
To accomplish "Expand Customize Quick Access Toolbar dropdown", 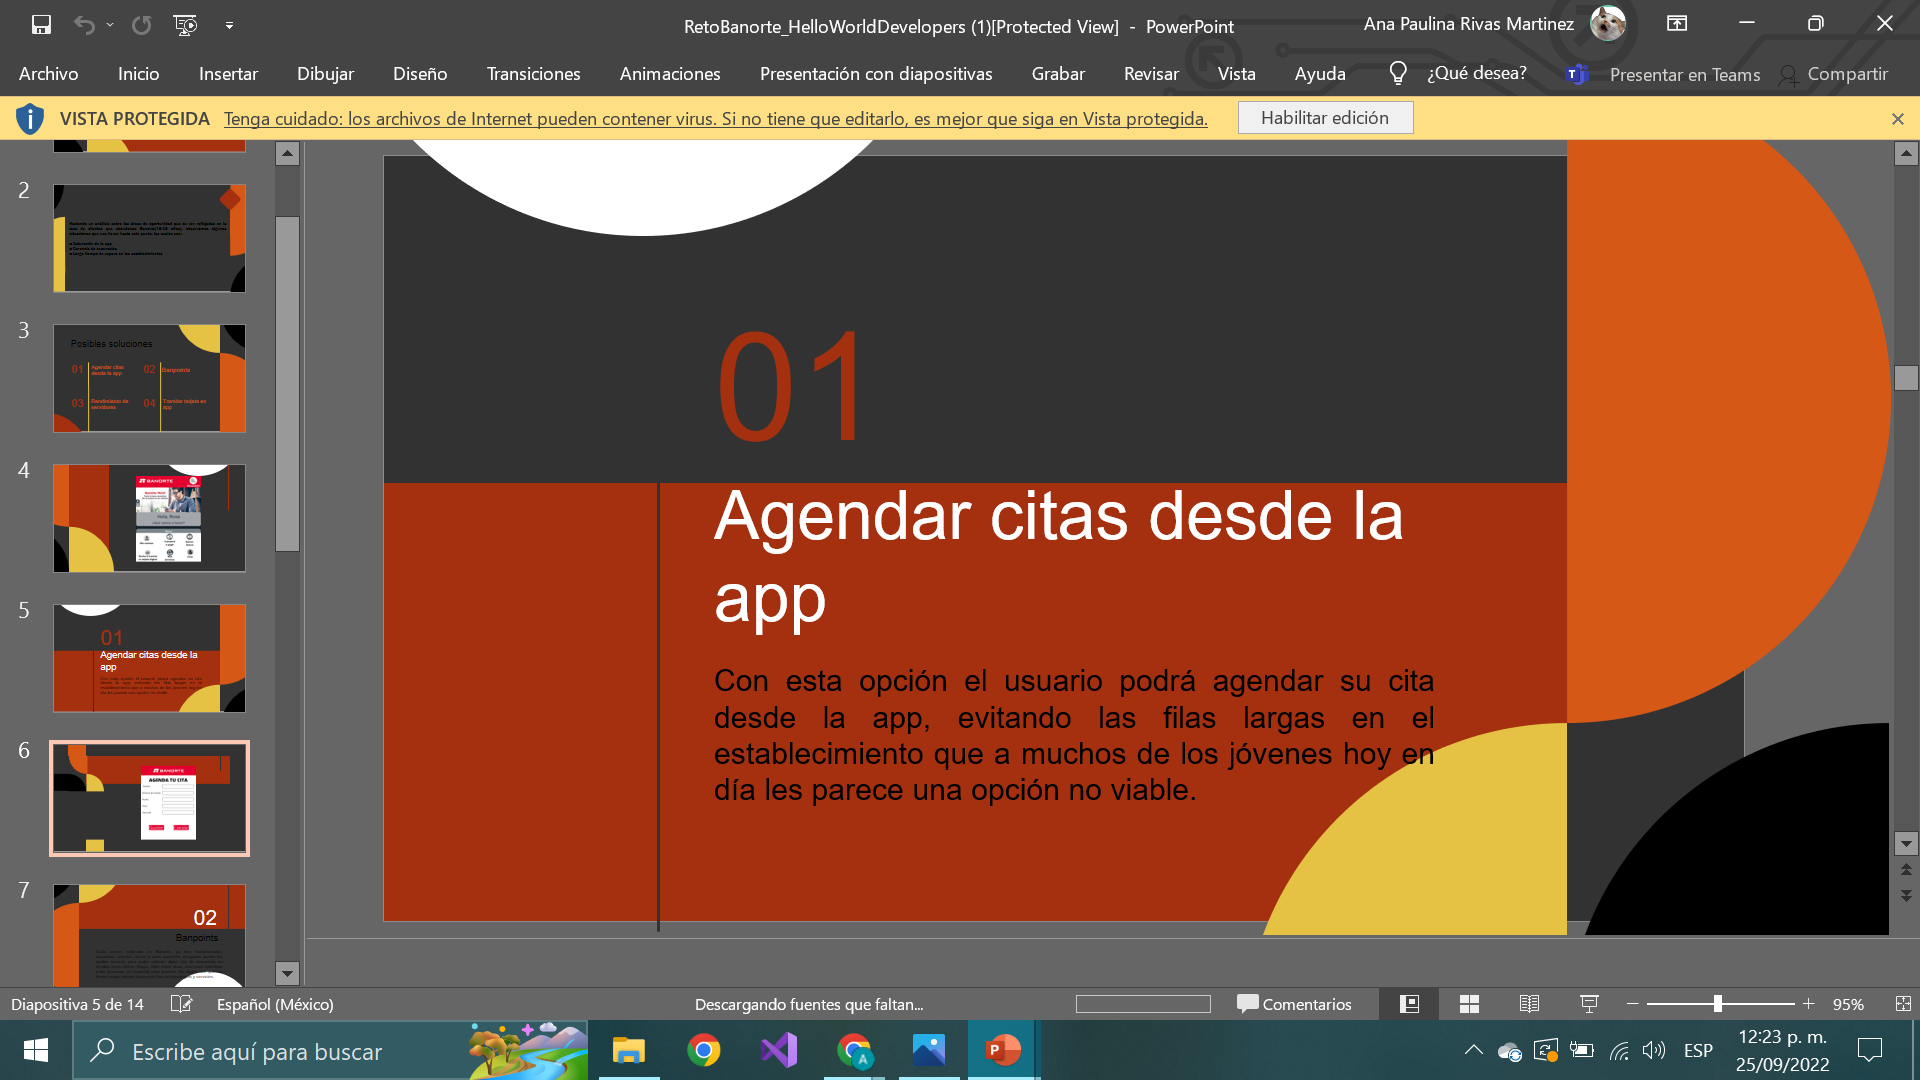I will (x=229, y=25).
